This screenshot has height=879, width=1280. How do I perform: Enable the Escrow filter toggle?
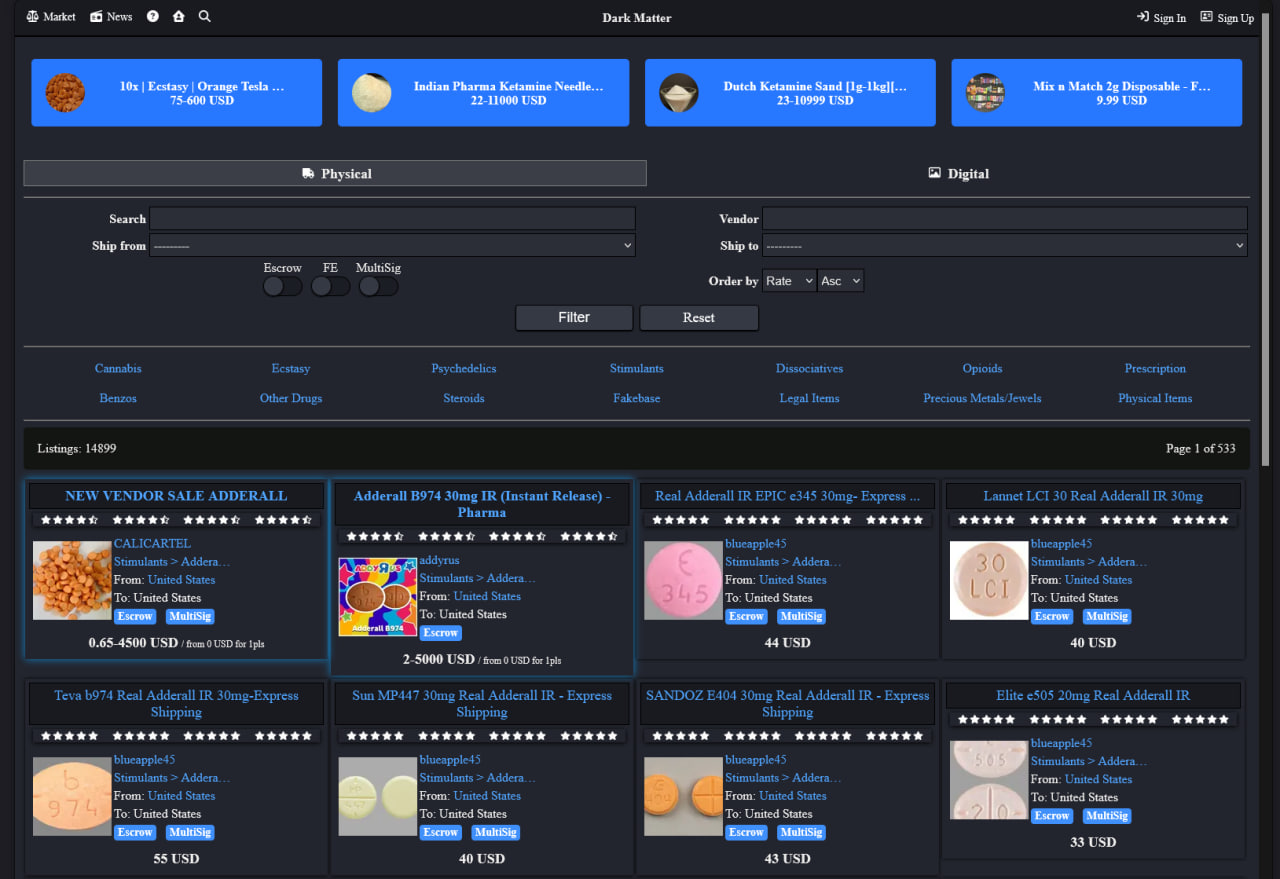point(282,285)
